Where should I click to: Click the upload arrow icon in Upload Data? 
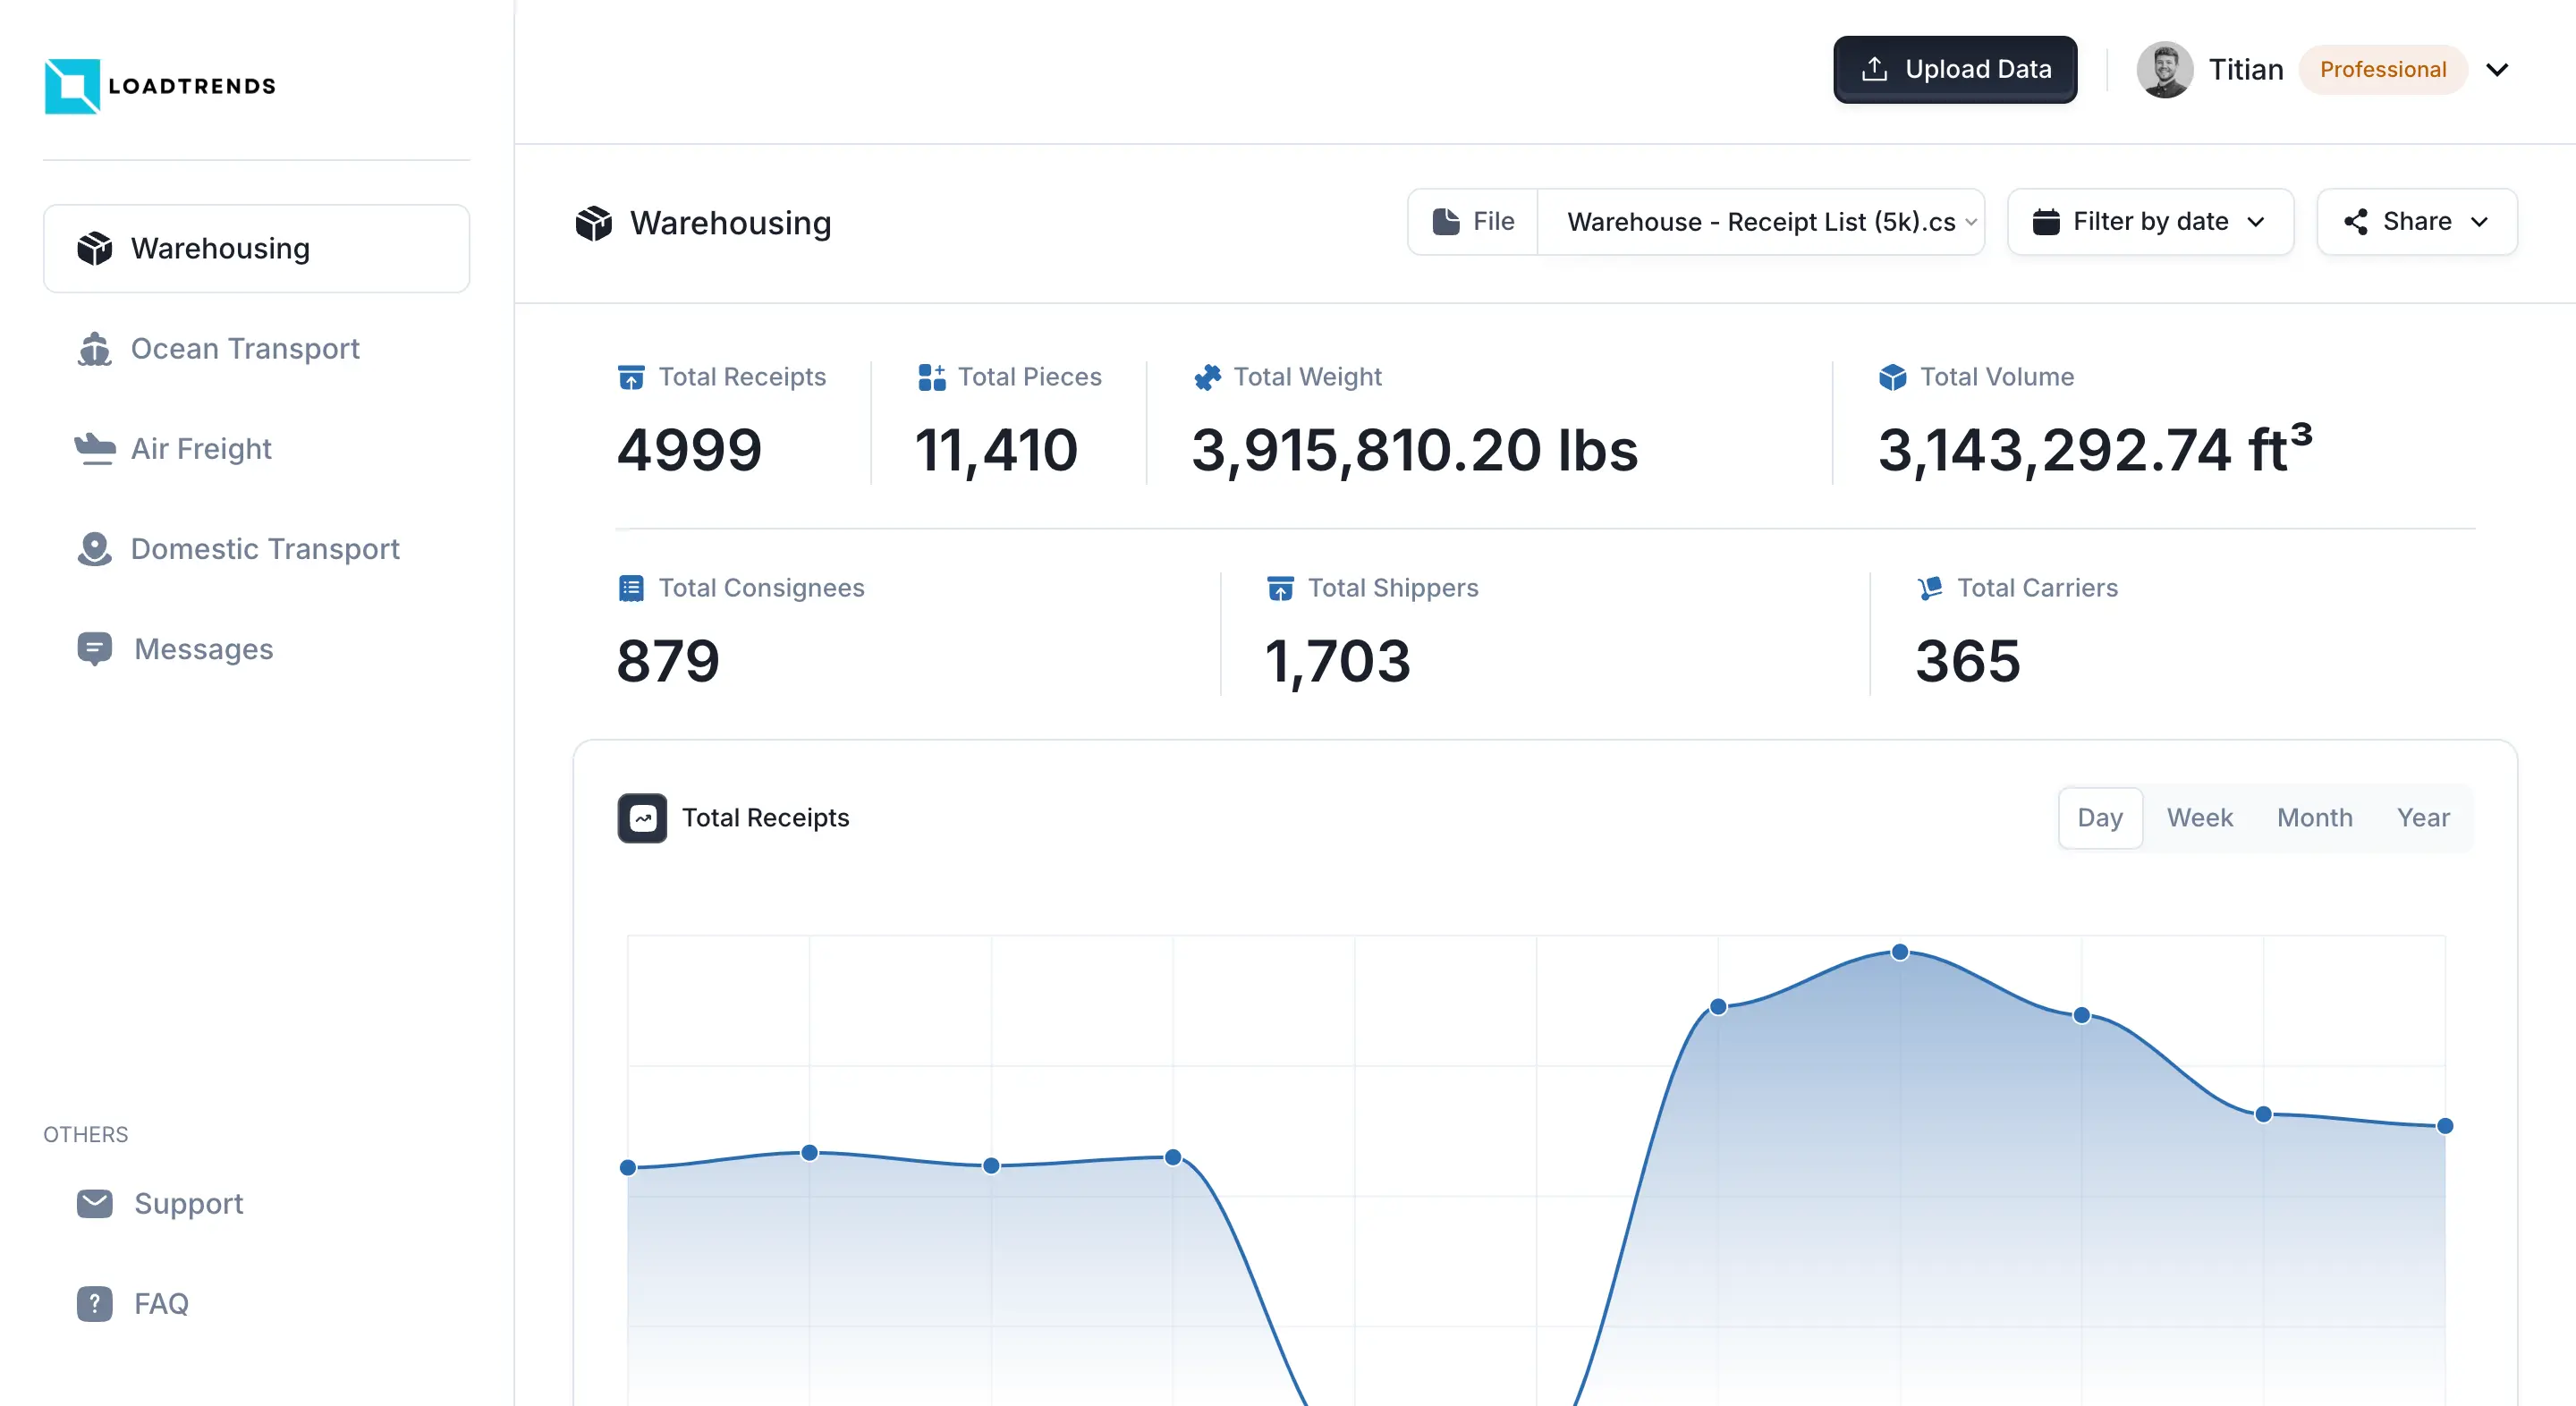1874,69
